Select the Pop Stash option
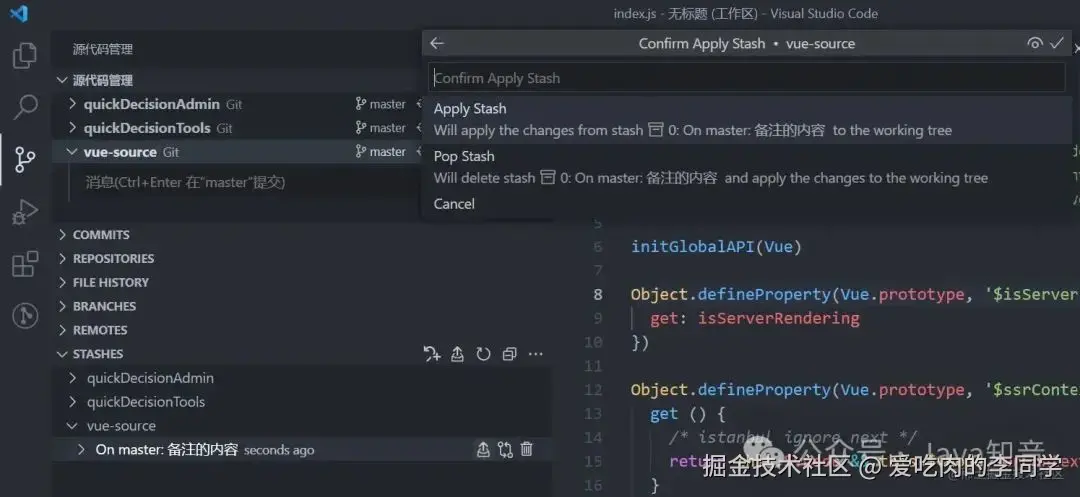The width and height of the screenshot is (1080, 497). (747, 167)
